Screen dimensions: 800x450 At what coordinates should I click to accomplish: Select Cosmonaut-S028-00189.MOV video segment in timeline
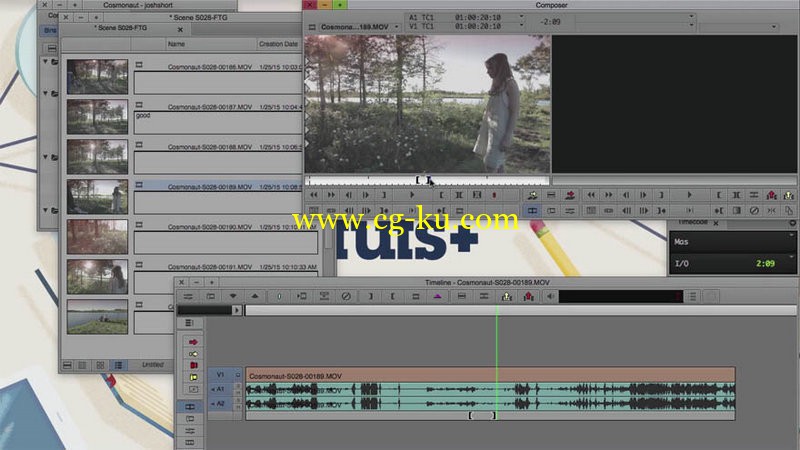click(x=490, y=376)
